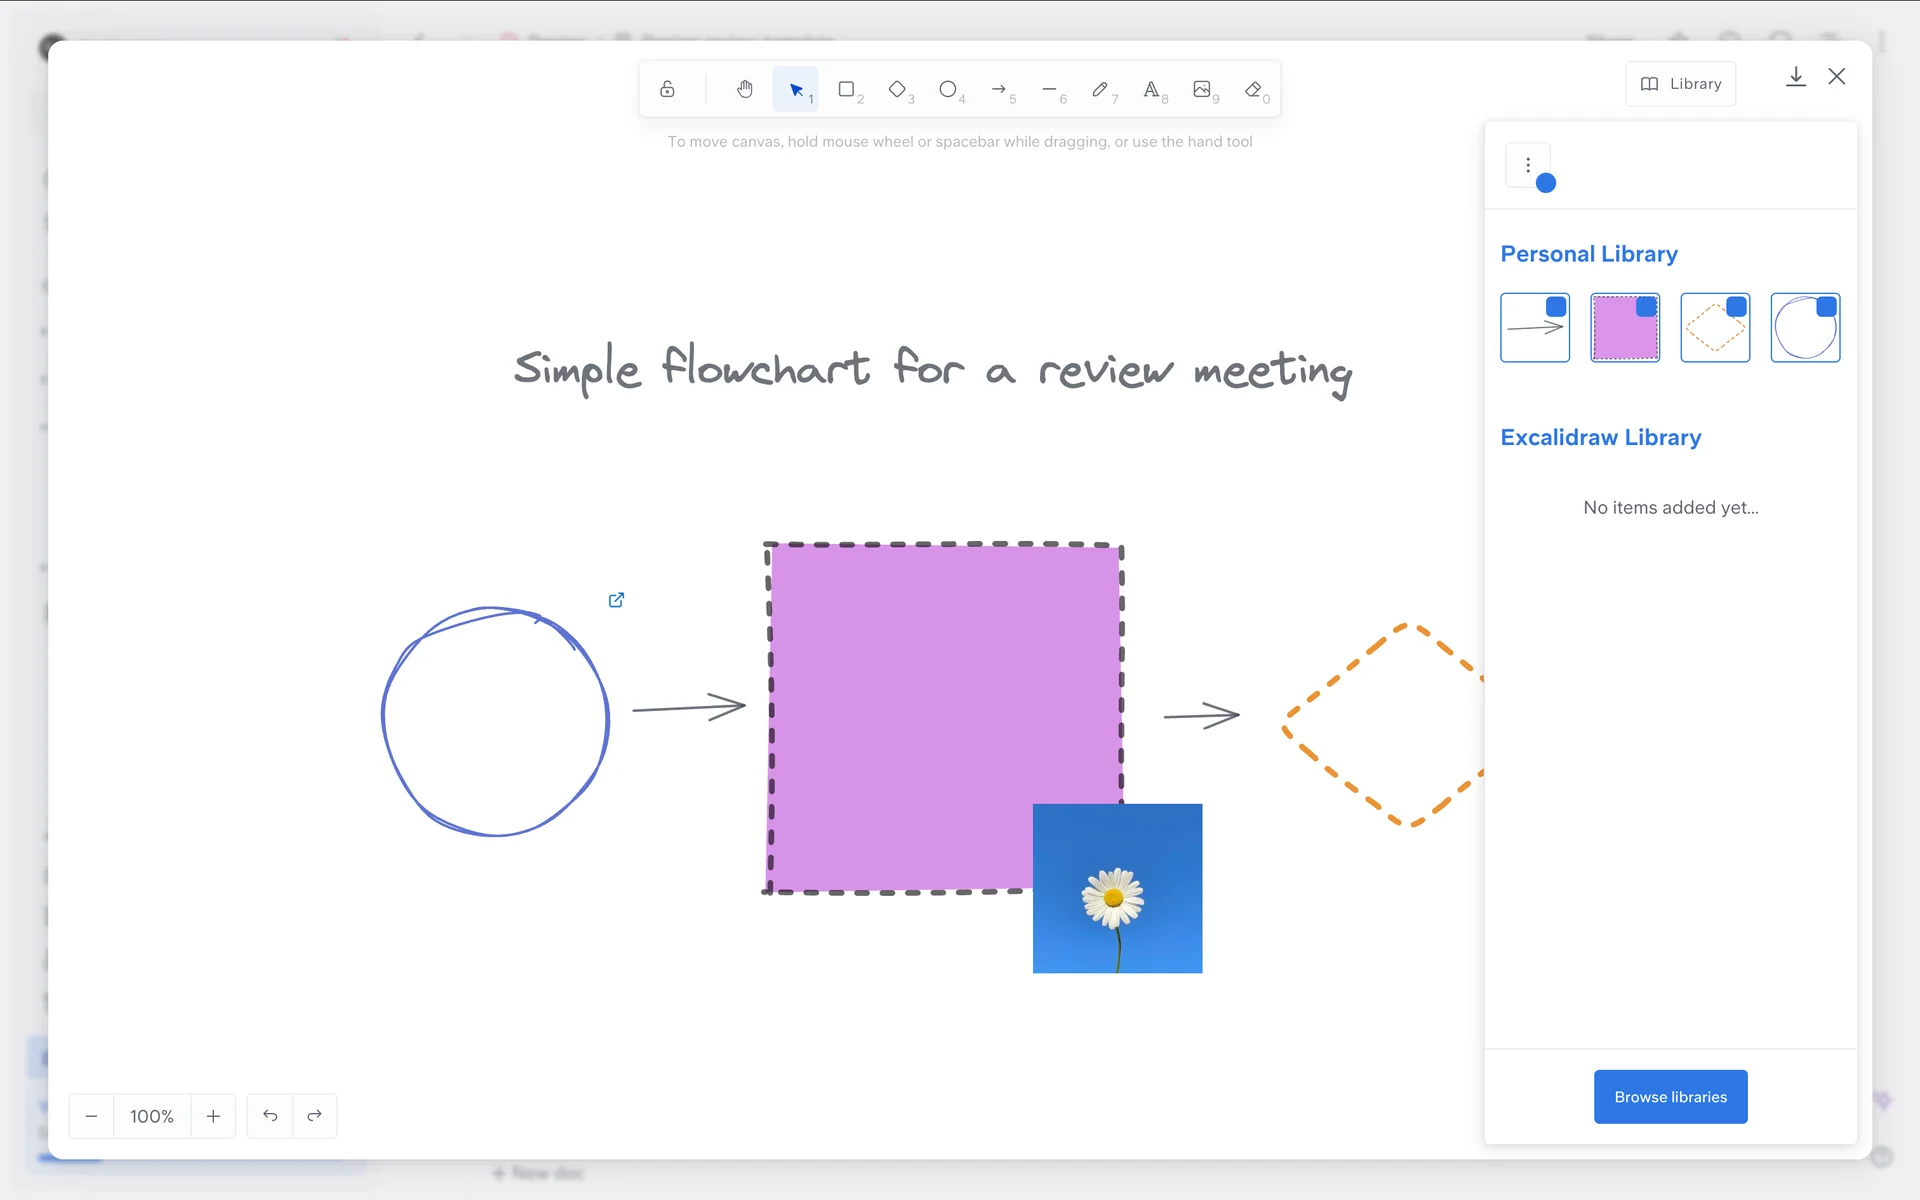Select the Arrow tool

click(999, 89)
